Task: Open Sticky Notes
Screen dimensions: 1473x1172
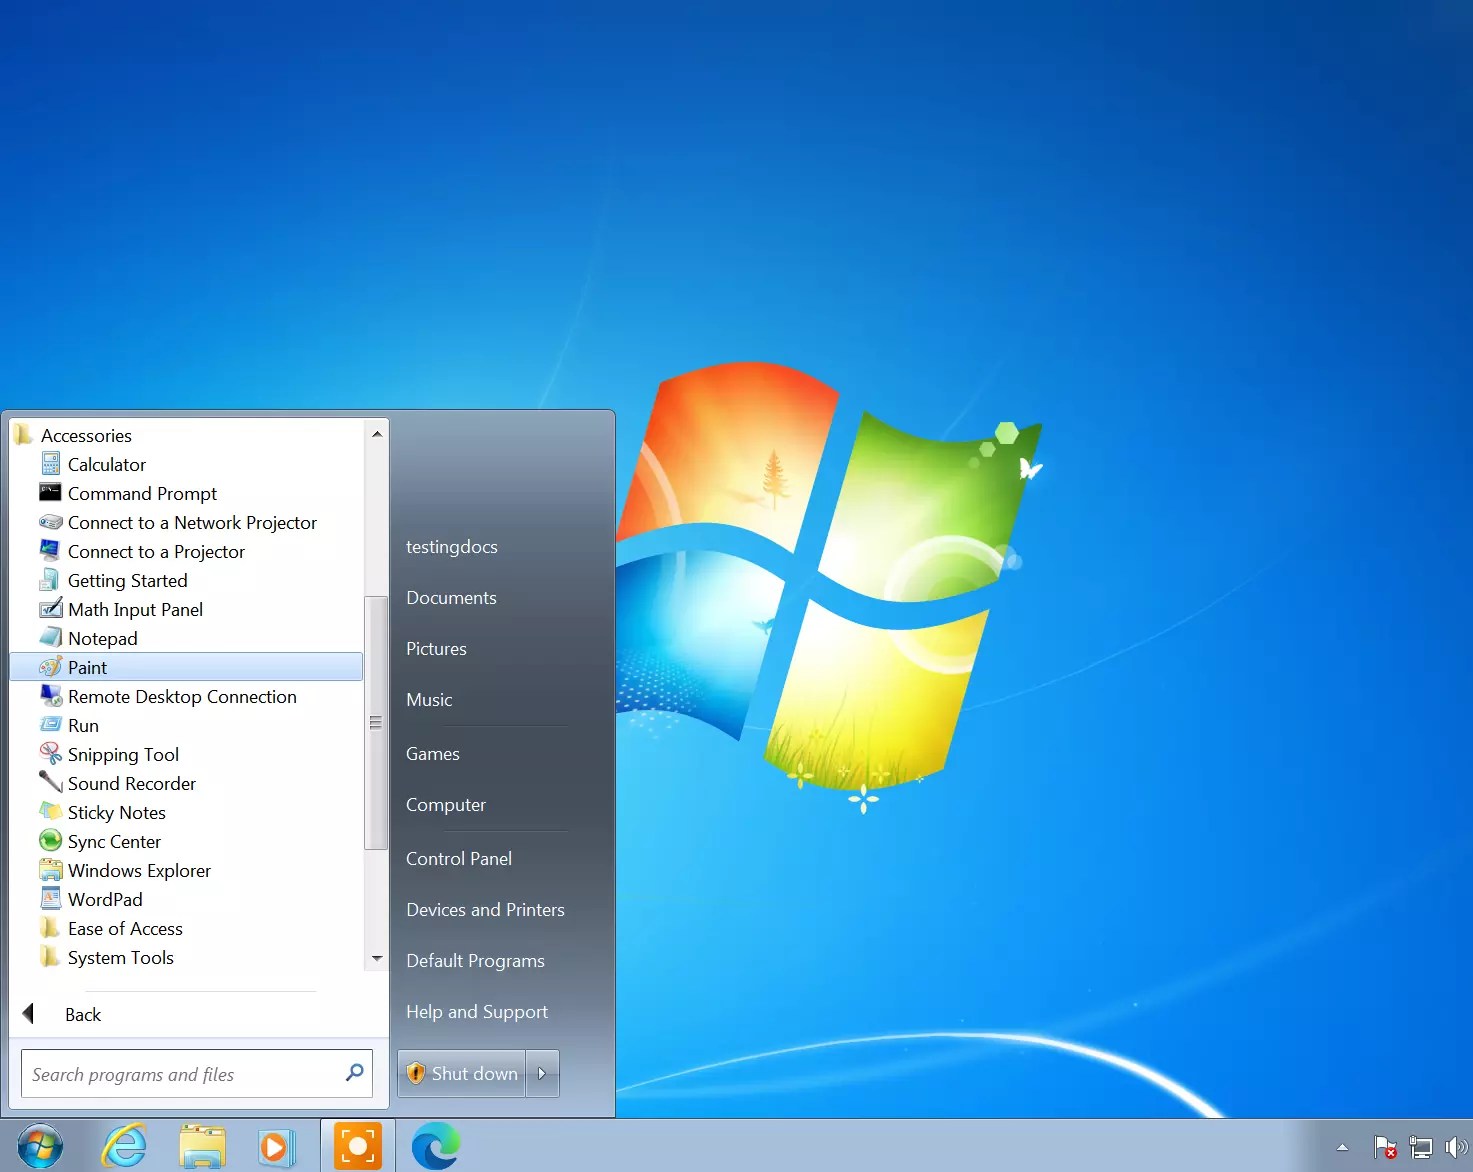Action: pyautogui.click(x=117, y=812)
